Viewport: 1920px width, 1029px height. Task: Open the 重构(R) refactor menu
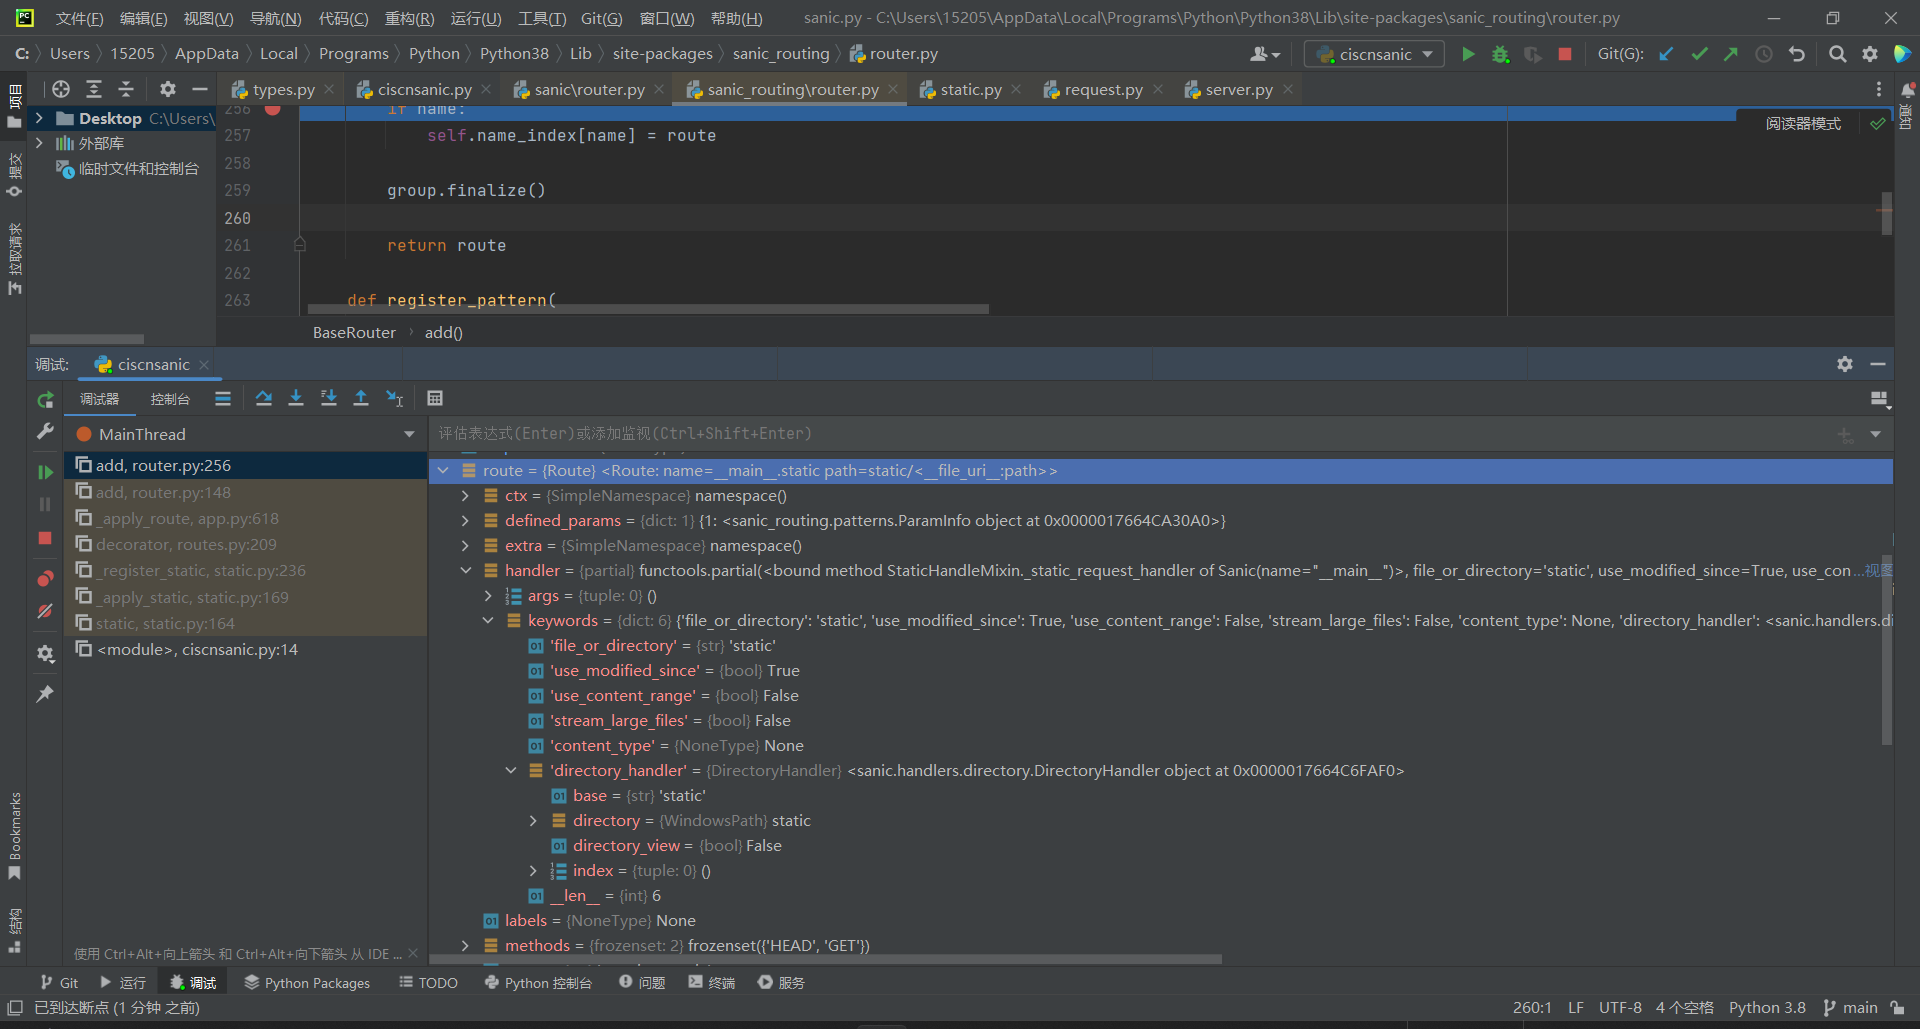[409, 18]
